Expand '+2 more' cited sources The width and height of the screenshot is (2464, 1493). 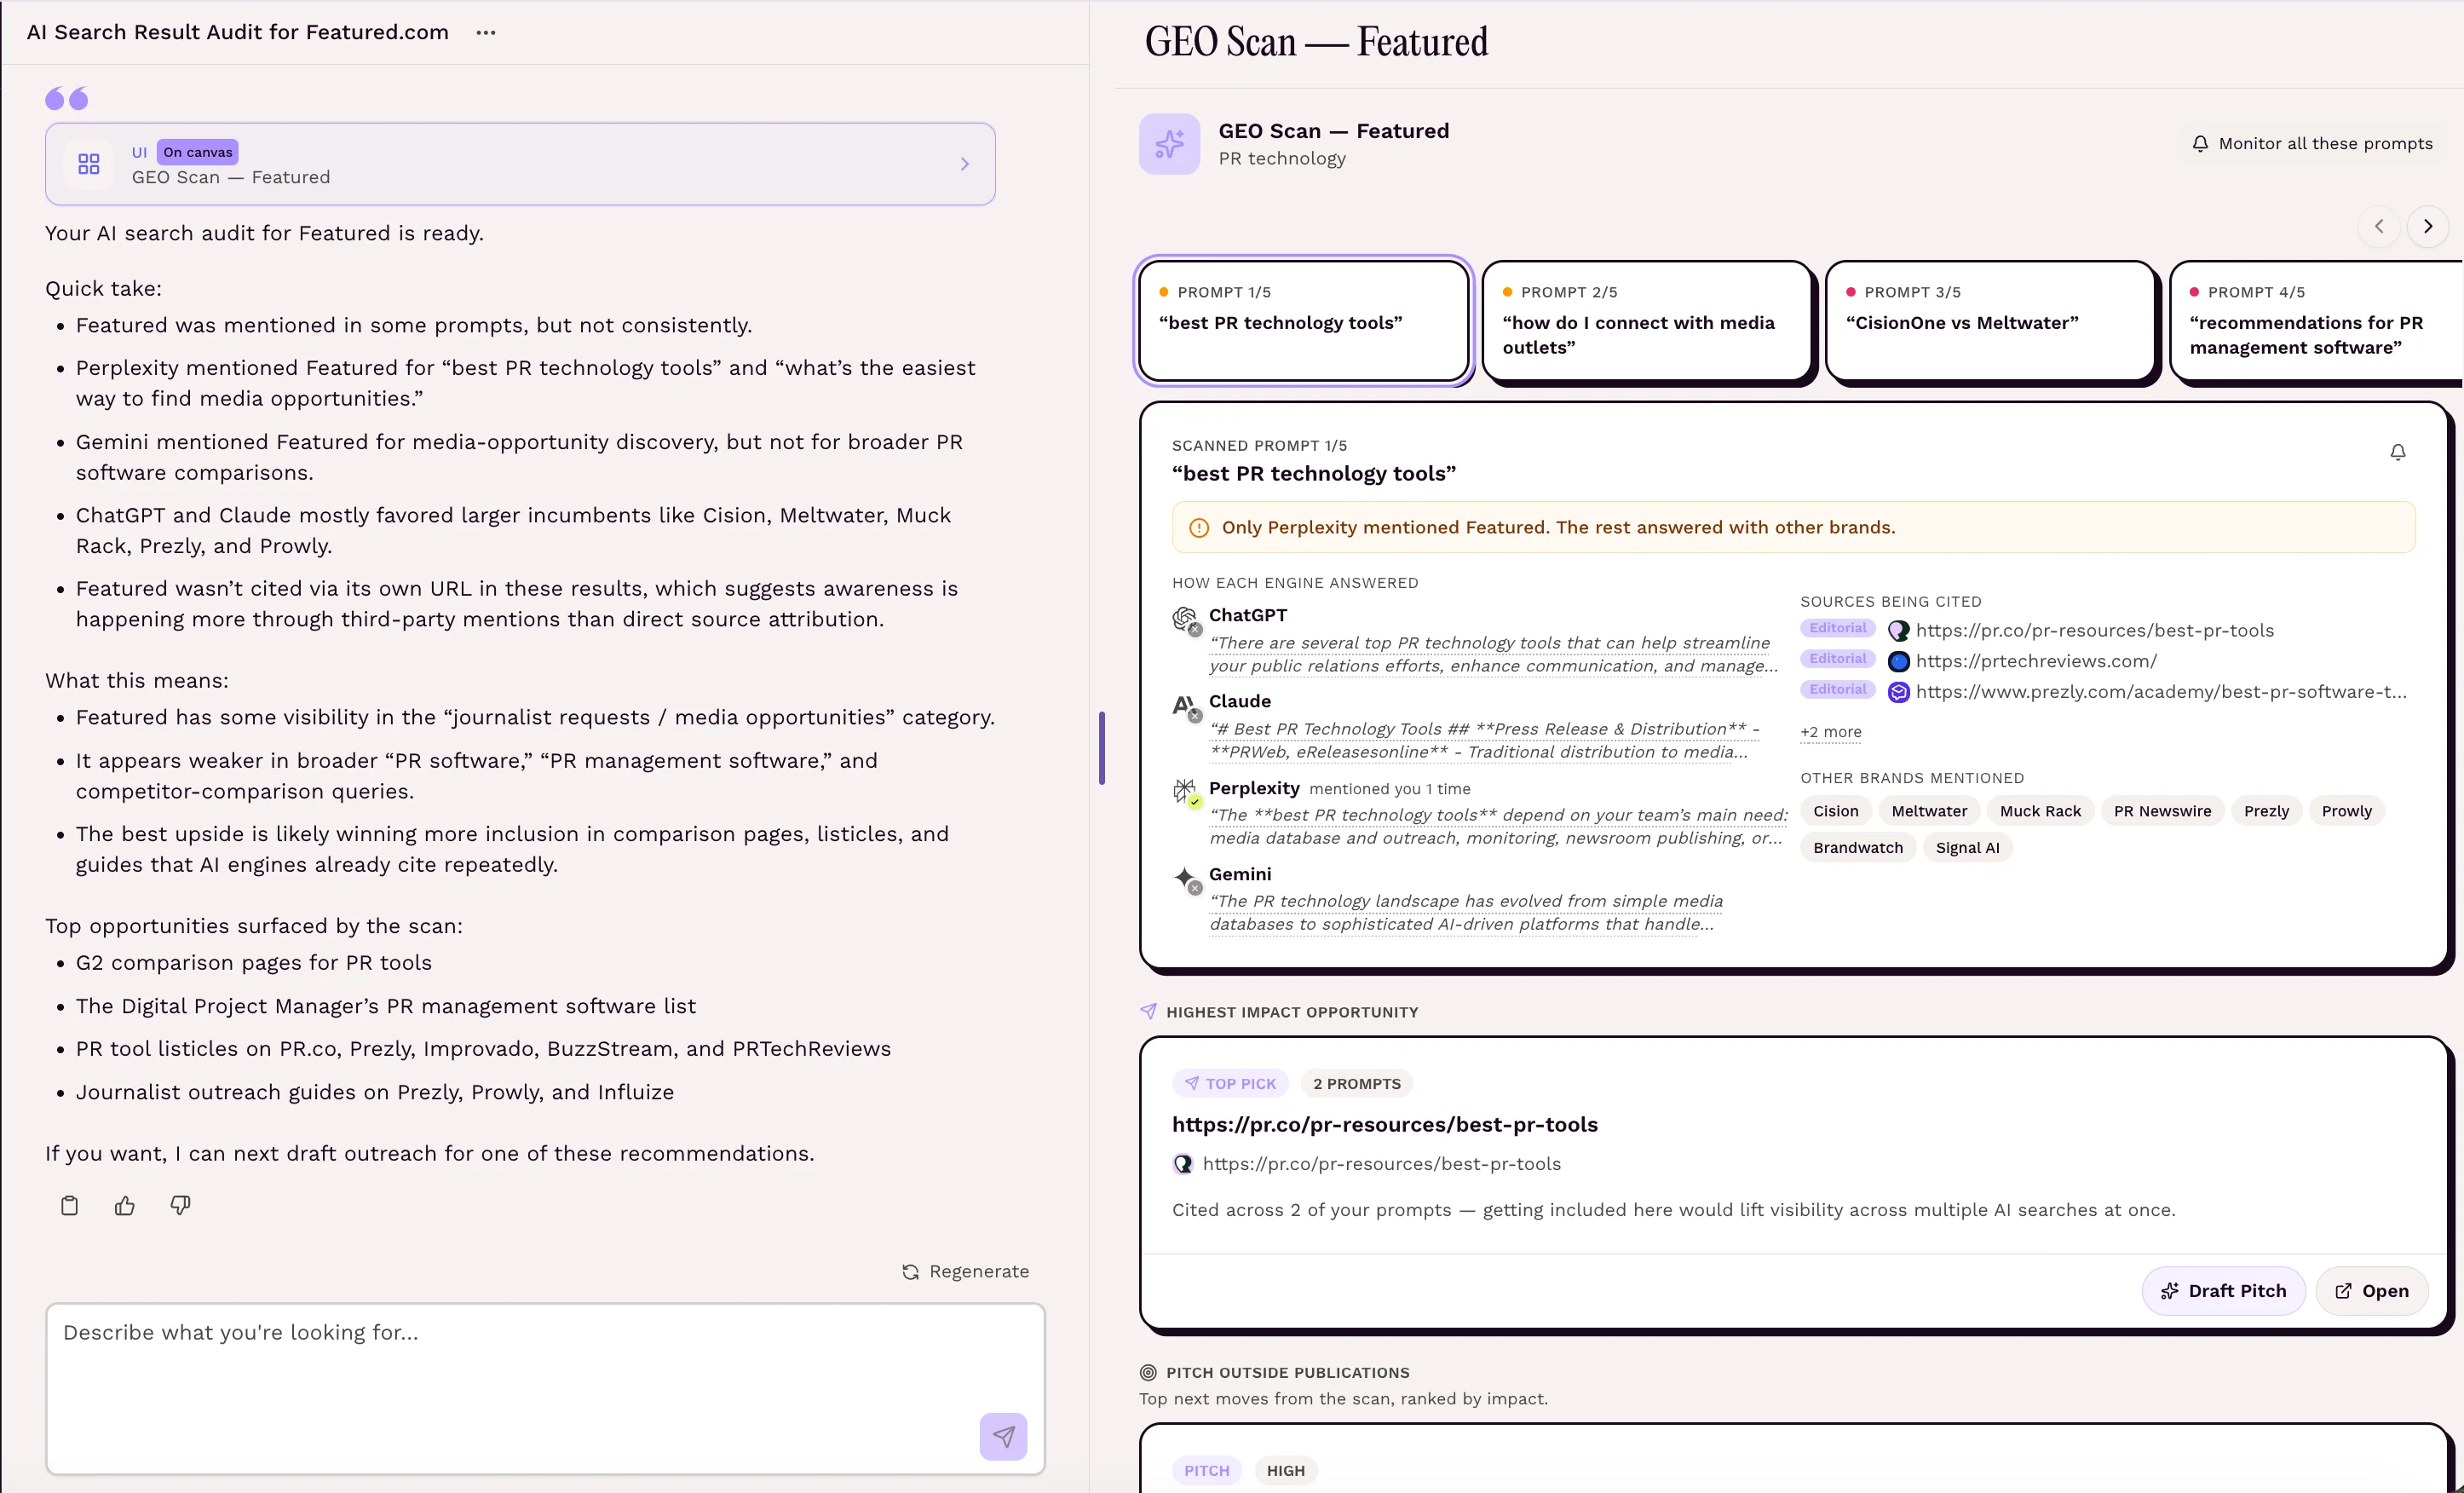coord(1830,732)
